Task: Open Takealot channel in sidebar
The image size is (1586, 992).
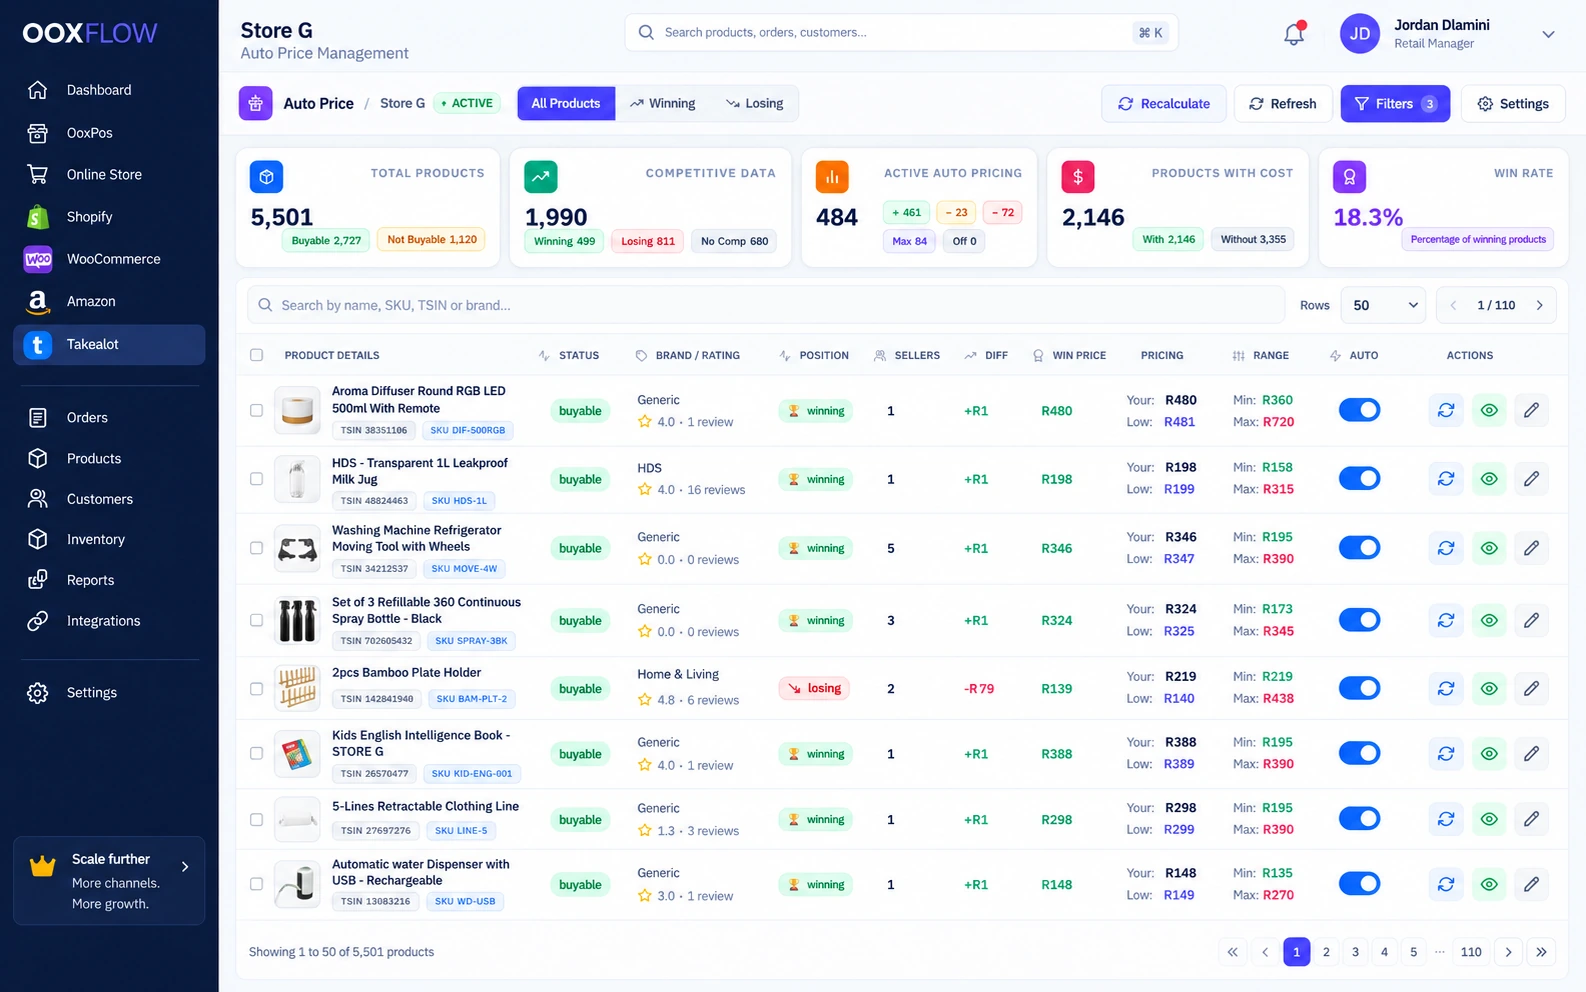Action: coord(109,344)
